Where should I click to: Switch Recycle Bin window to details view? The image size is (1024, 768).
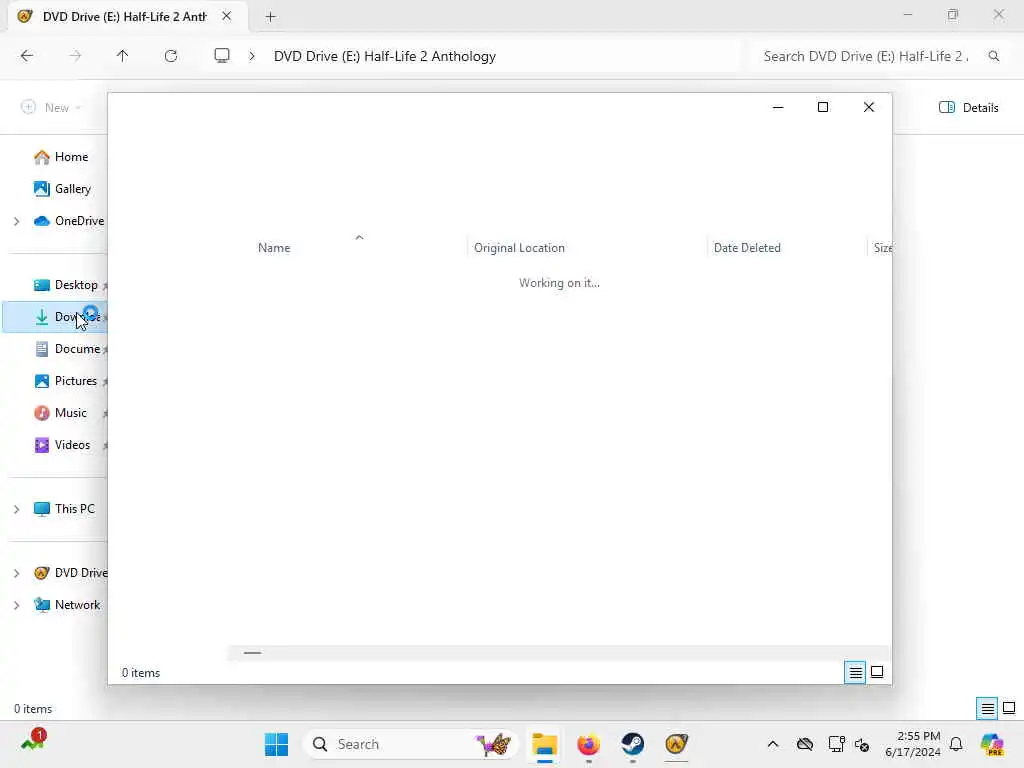(x=855, y=672)
